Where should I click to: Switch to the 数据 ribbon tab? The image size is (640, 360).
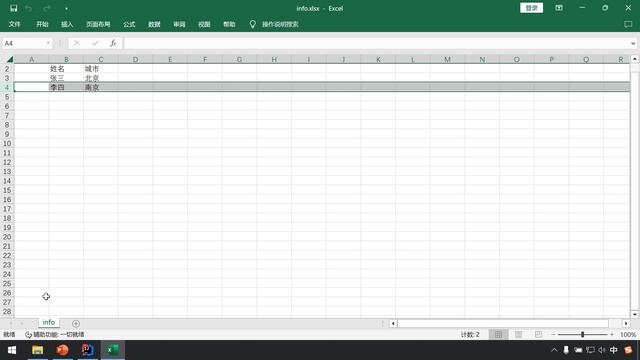click(x=154, y=24)
